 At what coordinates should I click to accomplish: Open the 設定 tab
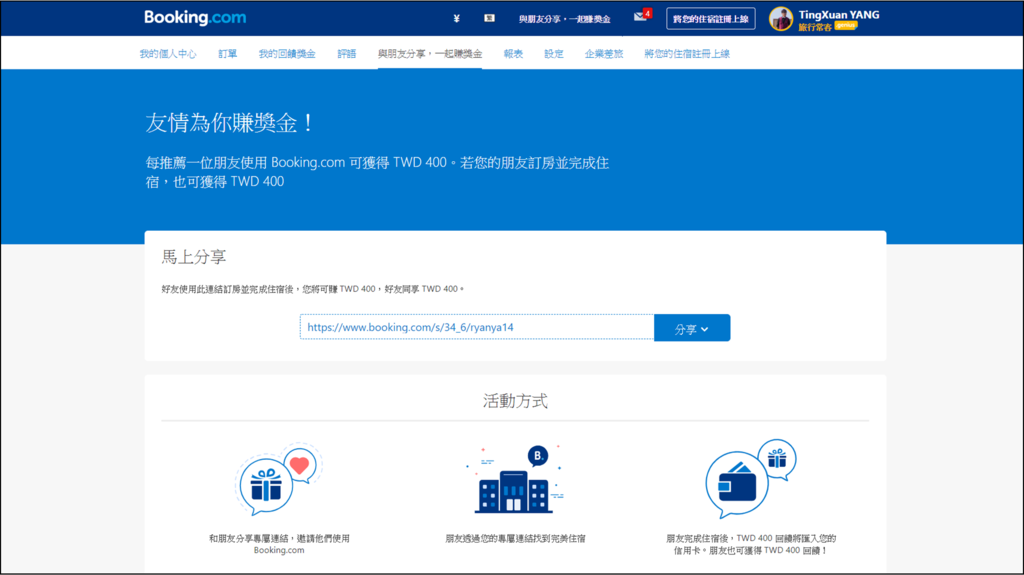(x=554, y=54)
